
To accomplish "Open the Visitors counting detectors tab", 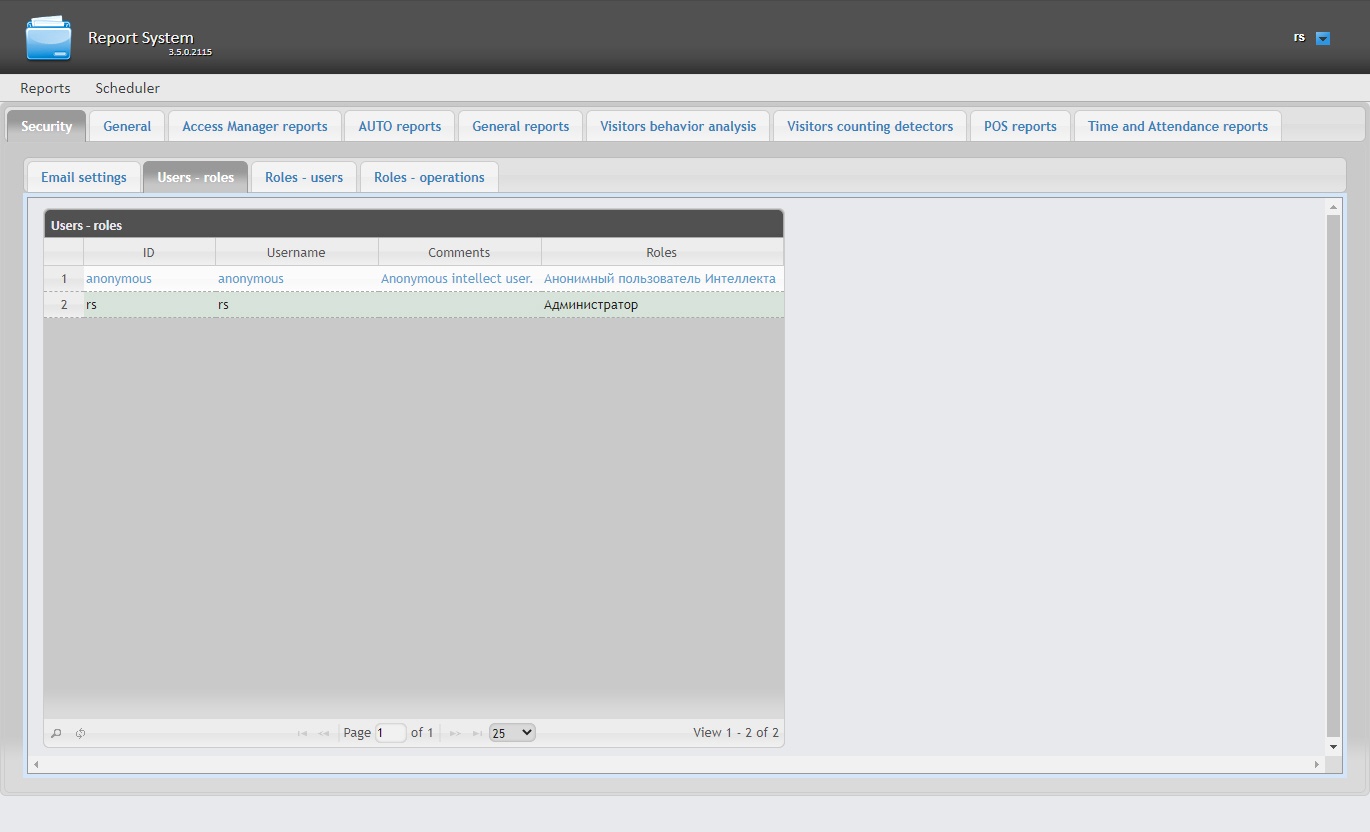I will [x=870, y=126].
